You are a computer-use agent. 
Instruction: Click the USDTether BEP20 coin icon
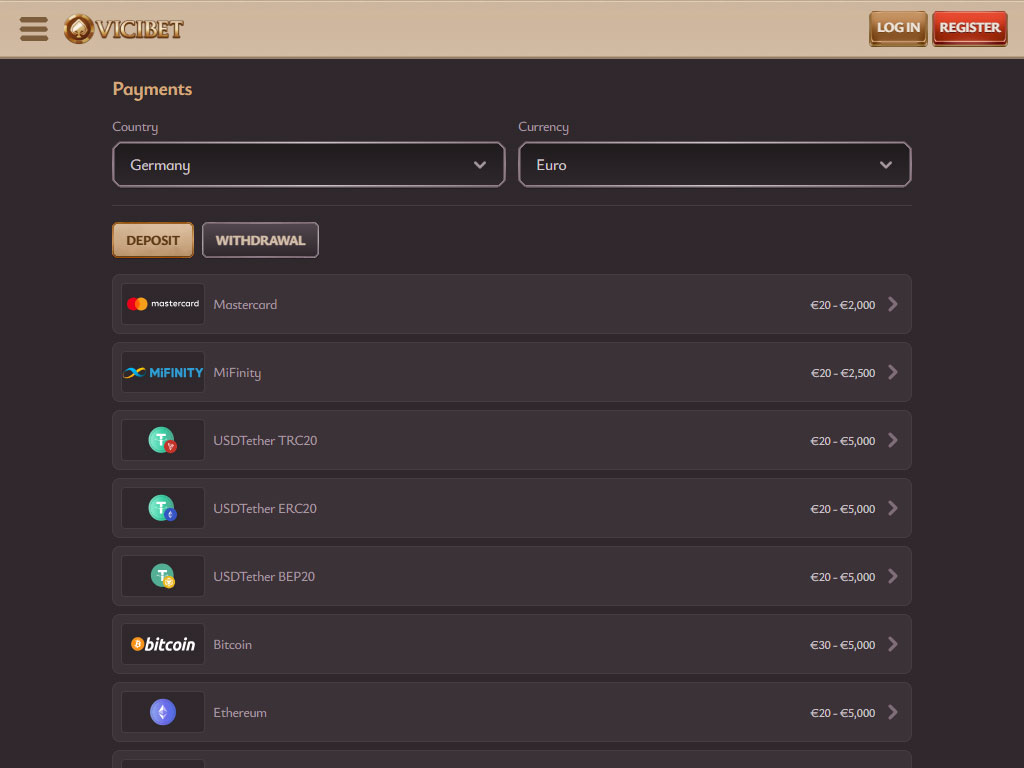click(163, 576)
